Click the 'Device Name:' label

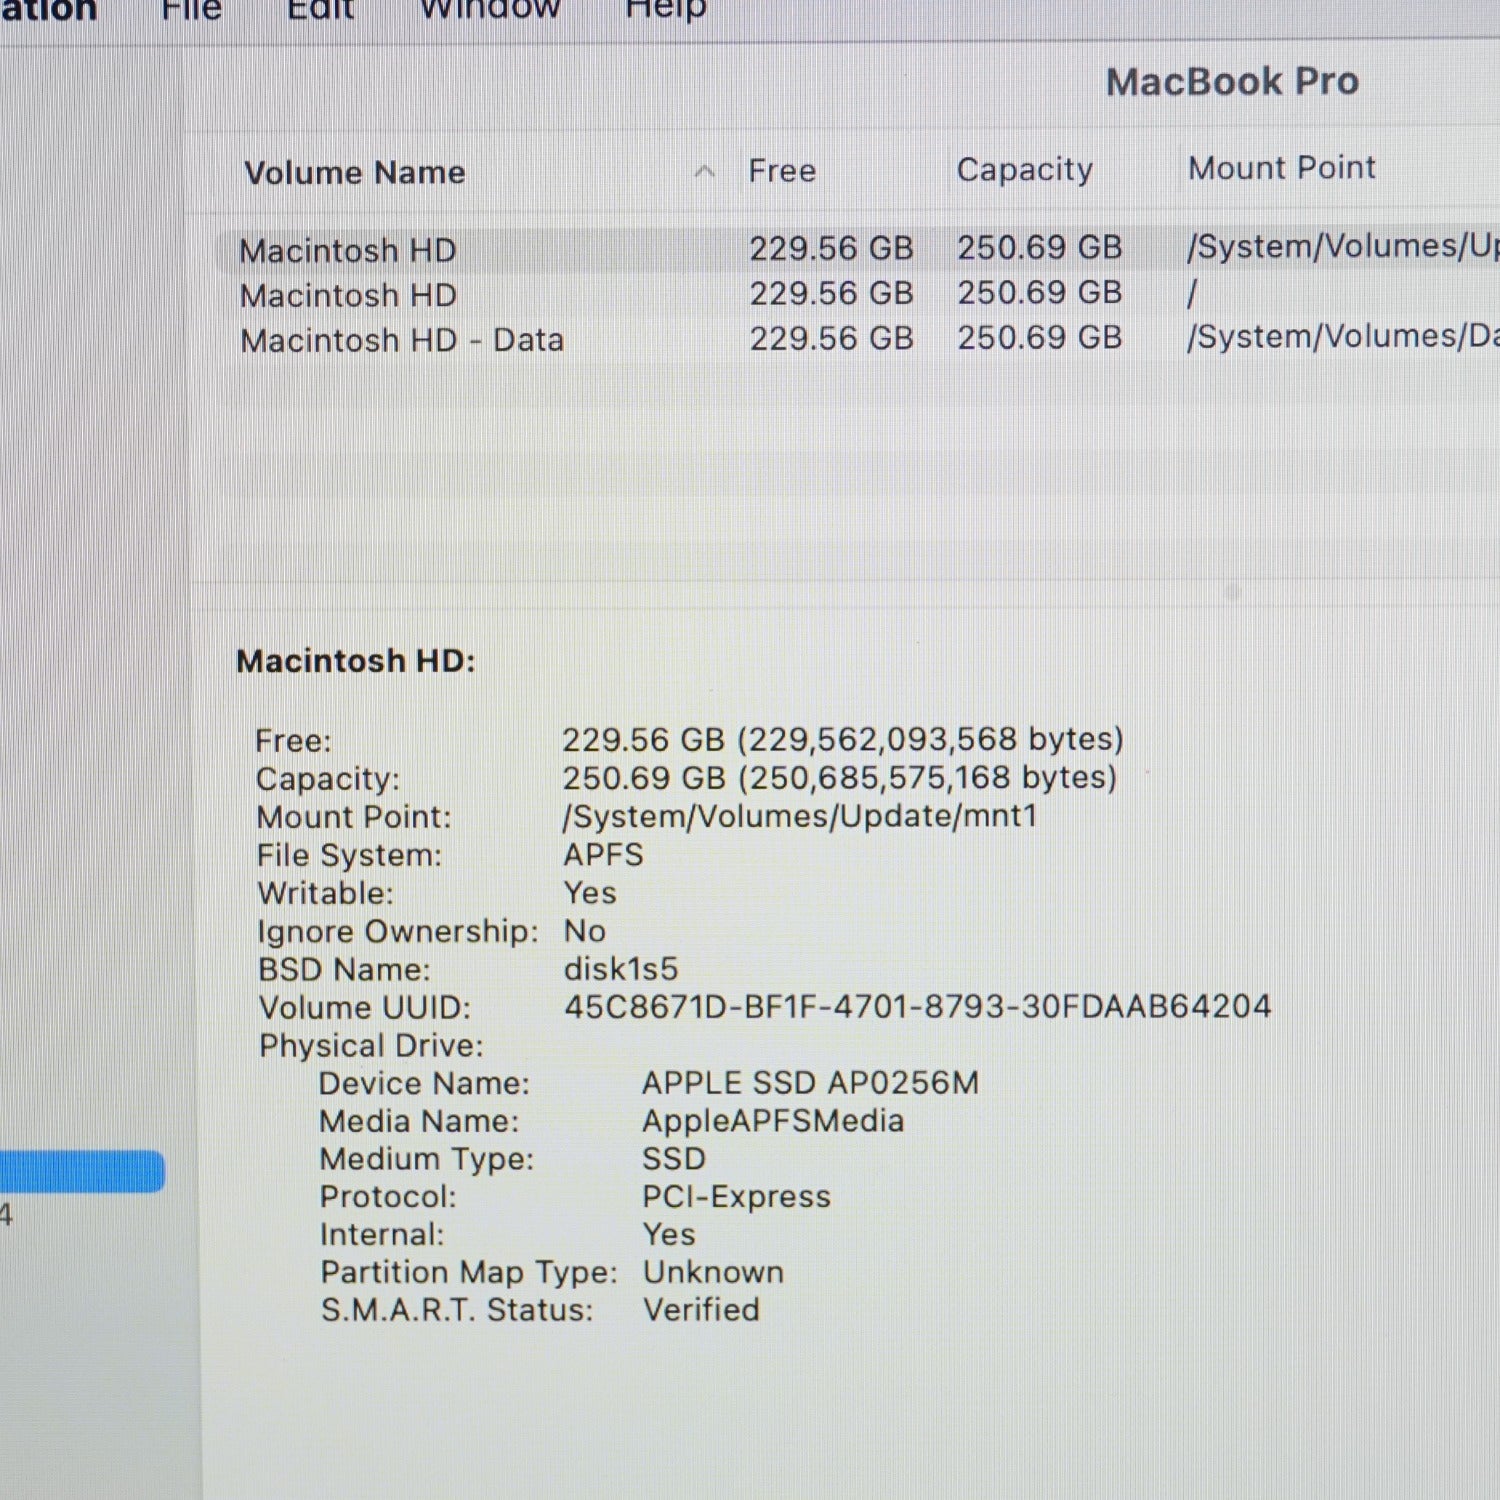click(x=424, y=1084)
